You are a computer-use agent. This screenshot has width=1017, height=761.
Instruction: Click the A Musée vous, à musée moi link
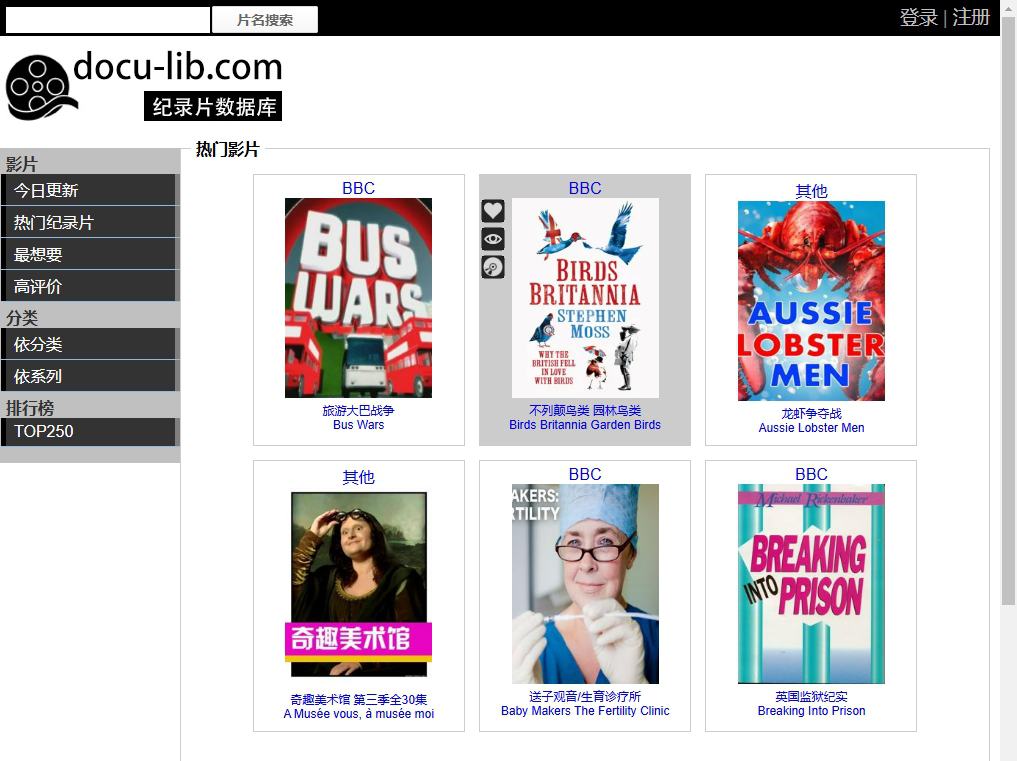[x=358, y=714]
